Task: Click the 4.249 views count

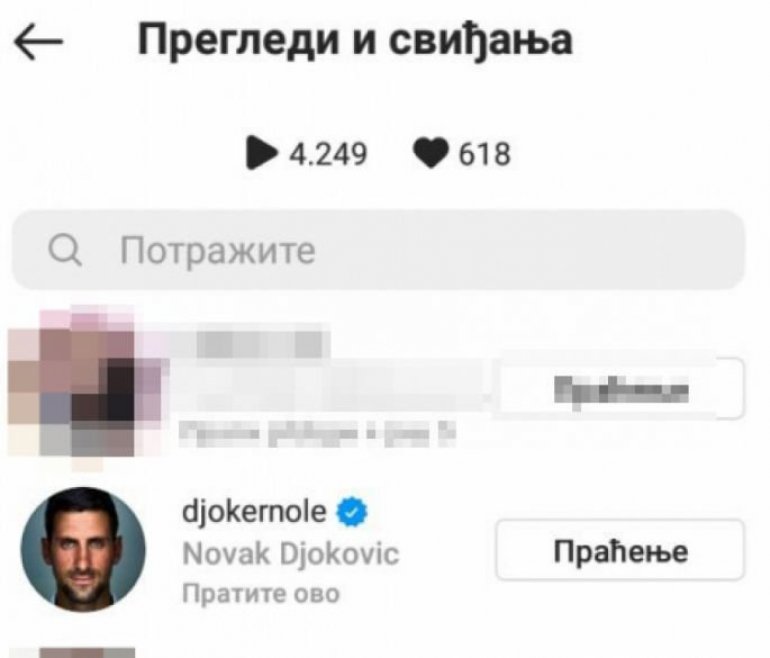Action: pos(328,154)
